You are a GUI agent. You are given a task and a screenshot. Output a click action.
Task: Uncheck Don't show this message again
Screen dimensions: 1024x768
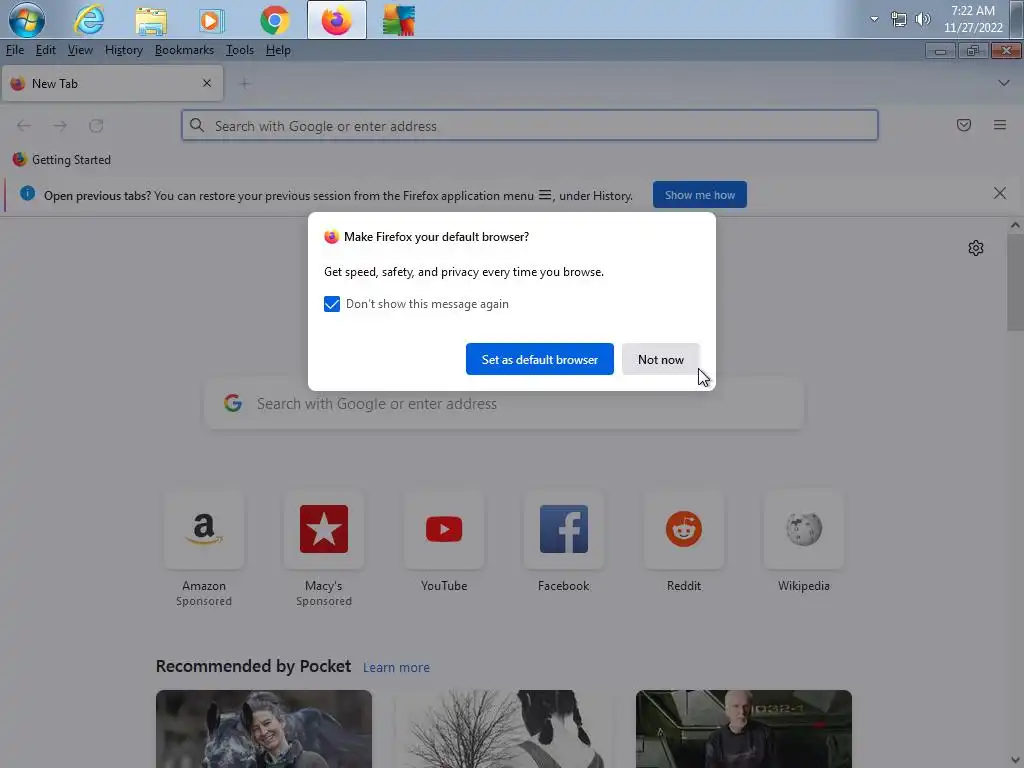(x=332, y=304)
